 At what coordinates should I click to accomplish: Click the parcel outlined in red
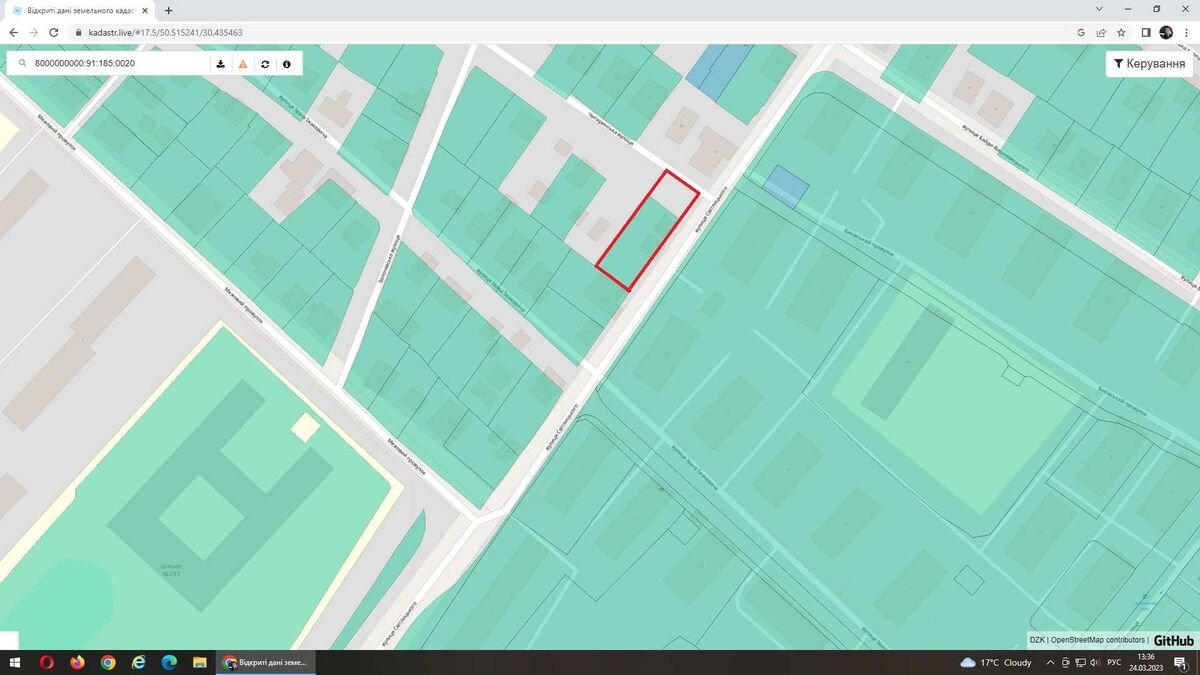click(647, 231)
